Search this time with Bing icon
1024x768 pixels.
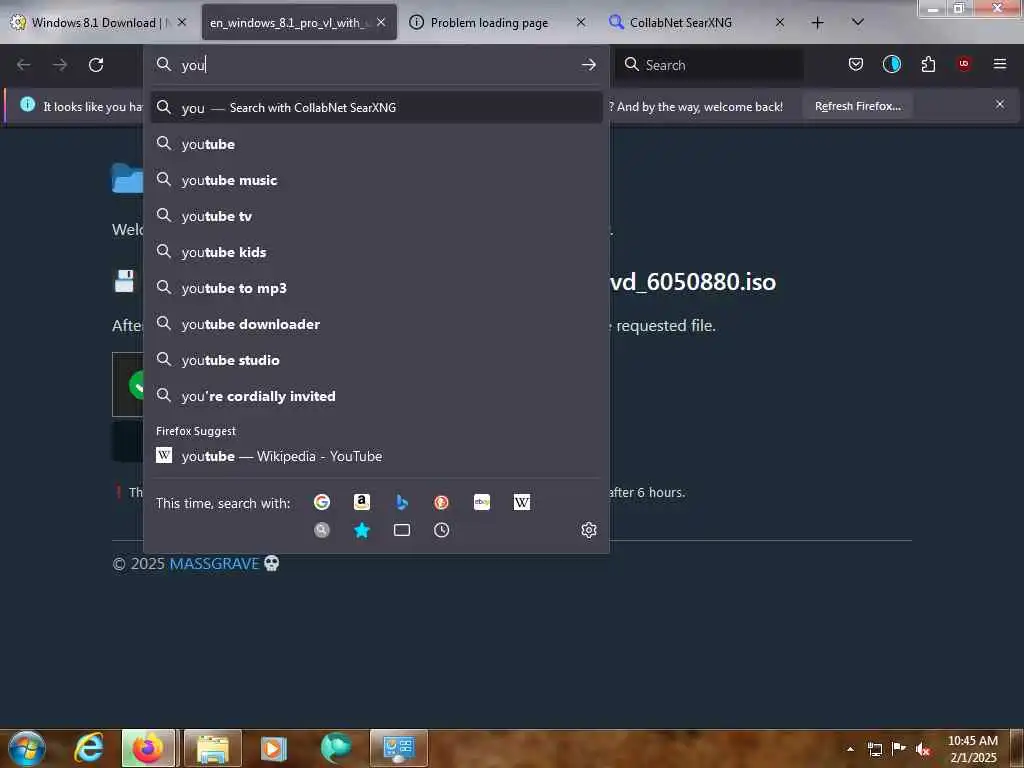402,502
